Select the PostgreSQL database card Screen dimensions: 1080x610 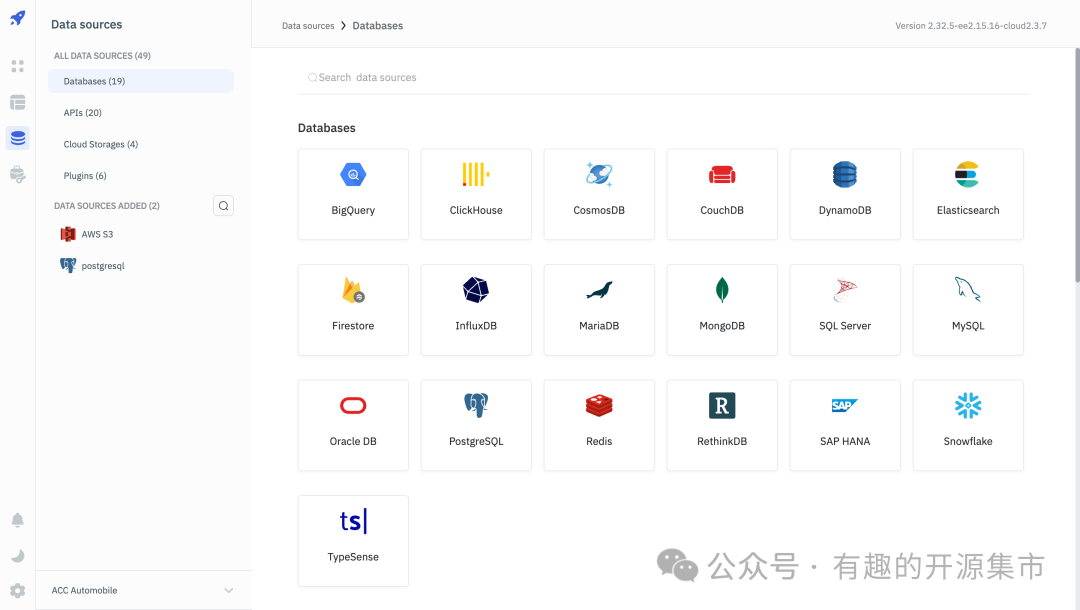tap(476, 425)
